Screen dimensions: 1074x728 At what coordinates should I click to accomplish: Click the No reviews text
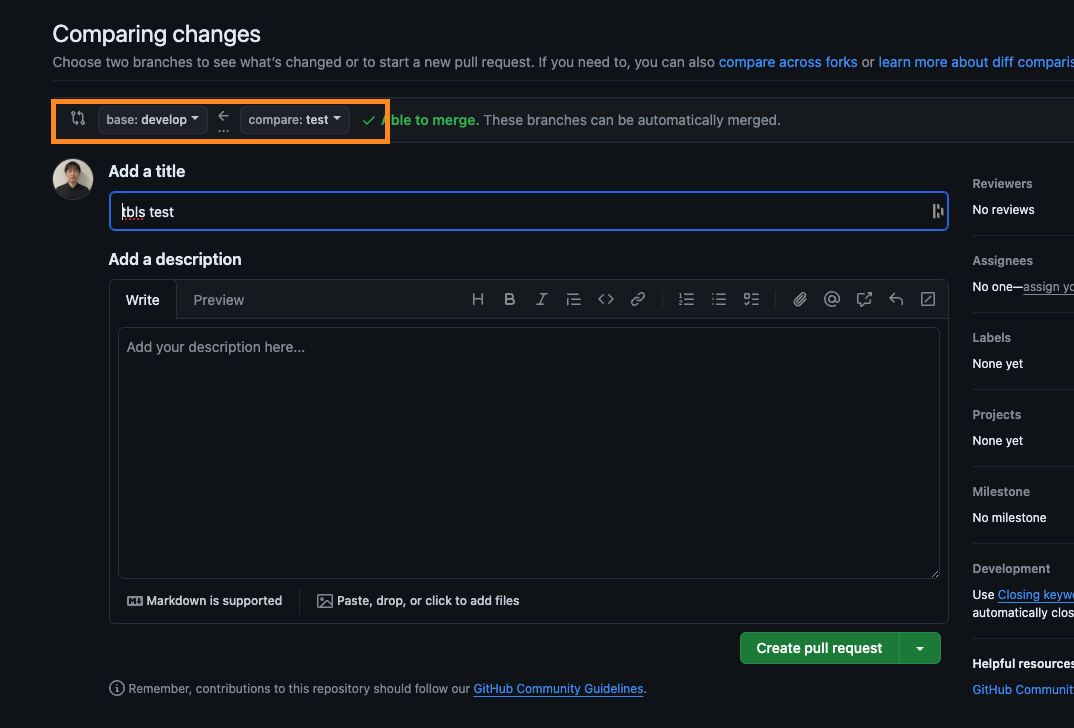(x=1003, y=210)
